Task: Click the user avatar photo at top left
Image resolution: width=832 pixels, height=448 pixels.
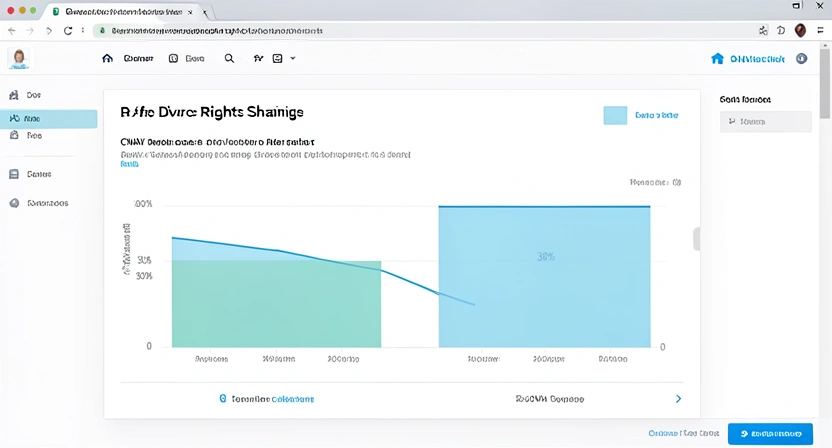Action: tap(19, 59)
